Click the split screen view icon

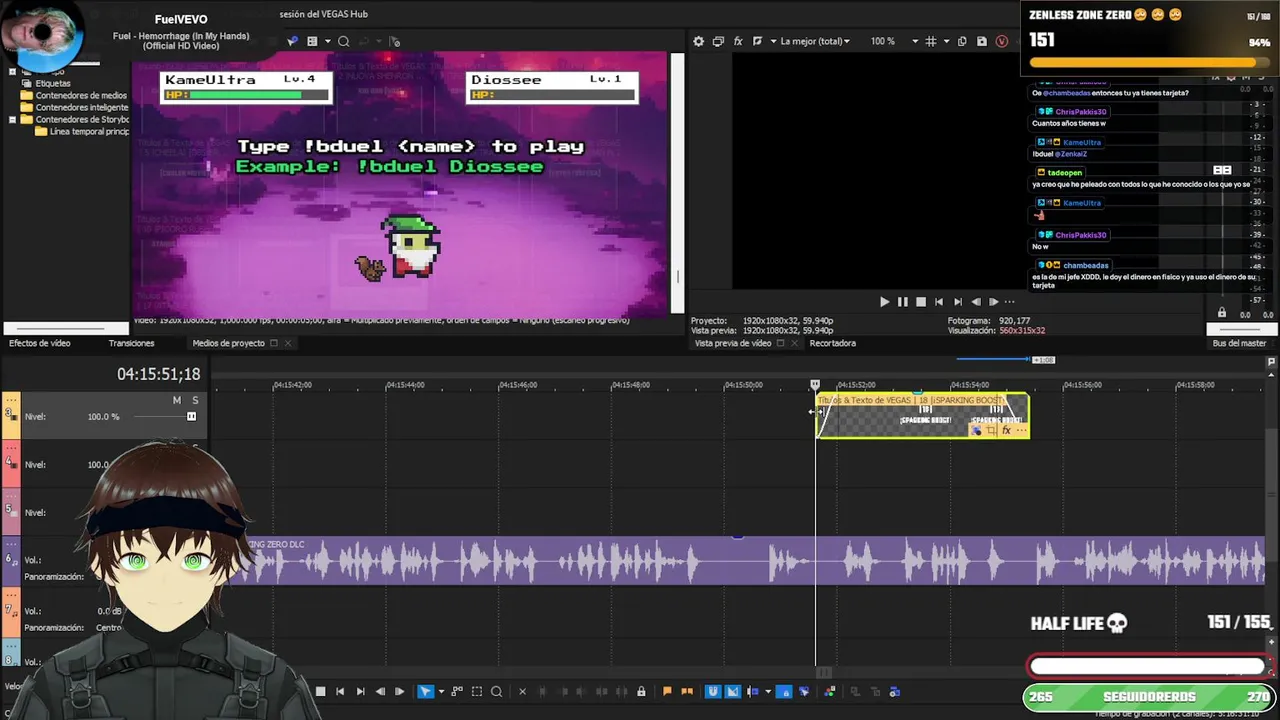point(757,41)
